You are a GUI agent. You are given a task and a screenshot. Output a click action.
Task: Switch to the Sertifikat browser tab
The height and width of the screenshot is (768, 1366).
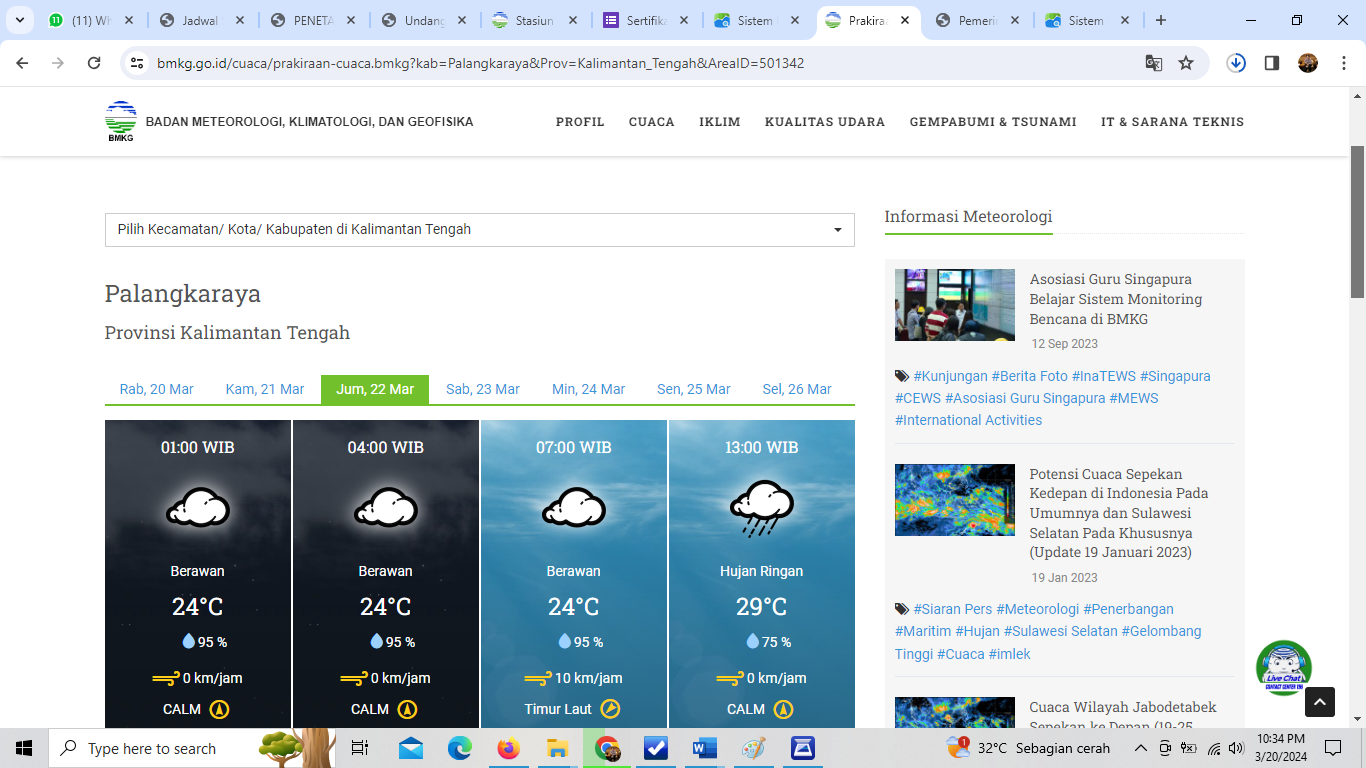645,20
